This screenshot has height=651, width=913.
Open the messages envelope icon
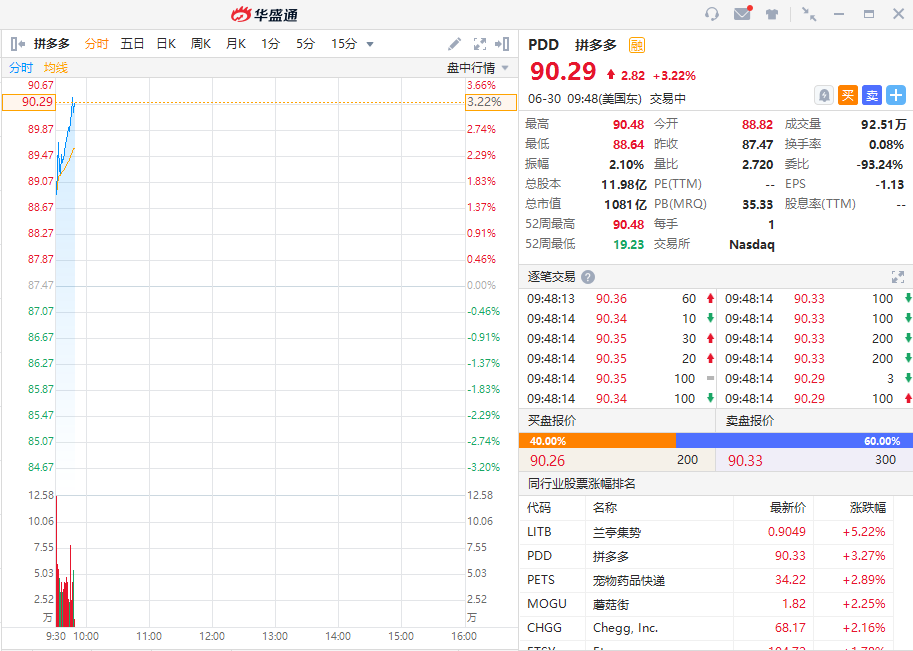pyautogui.click(x=742, y=13)
